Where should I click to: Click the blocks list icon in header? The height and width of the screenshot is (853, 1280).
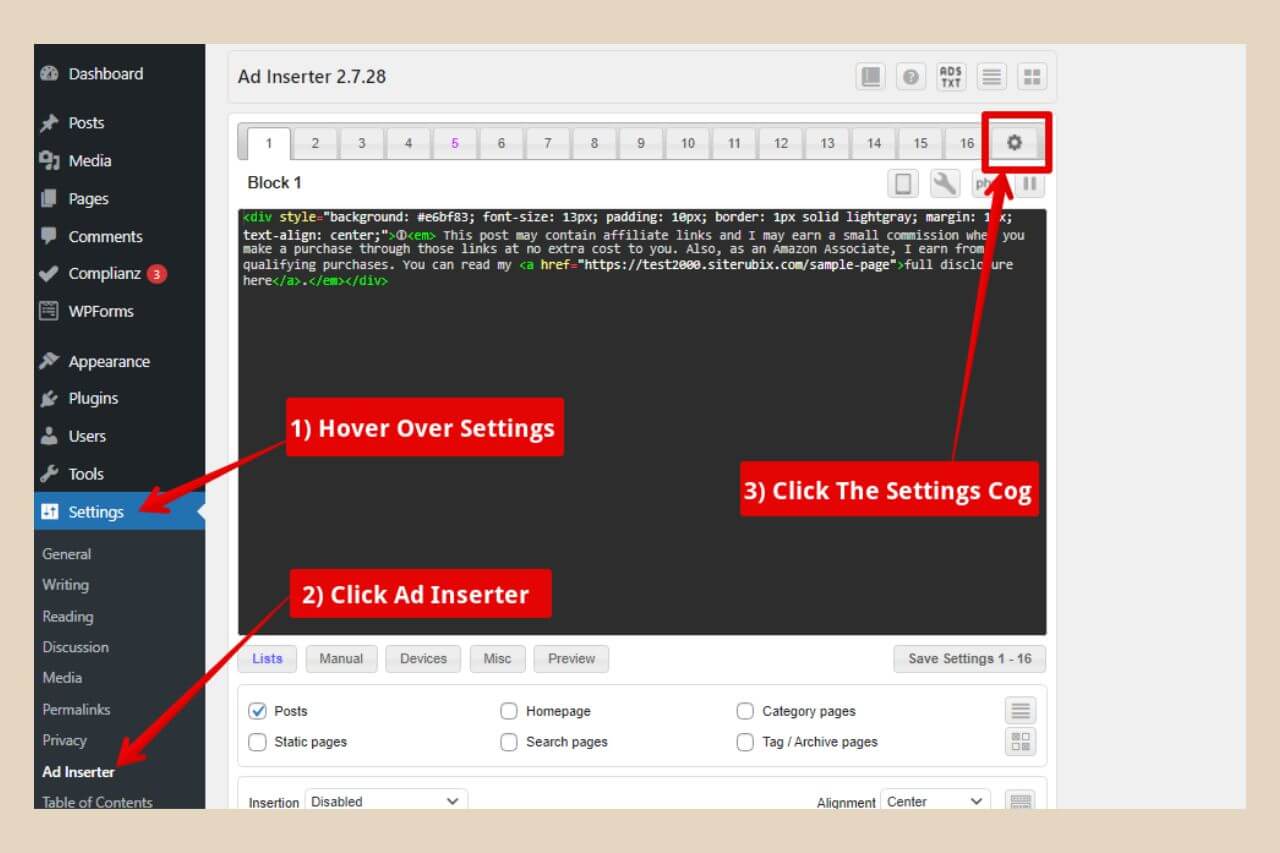pyautogui.click(x=991, y=77)
